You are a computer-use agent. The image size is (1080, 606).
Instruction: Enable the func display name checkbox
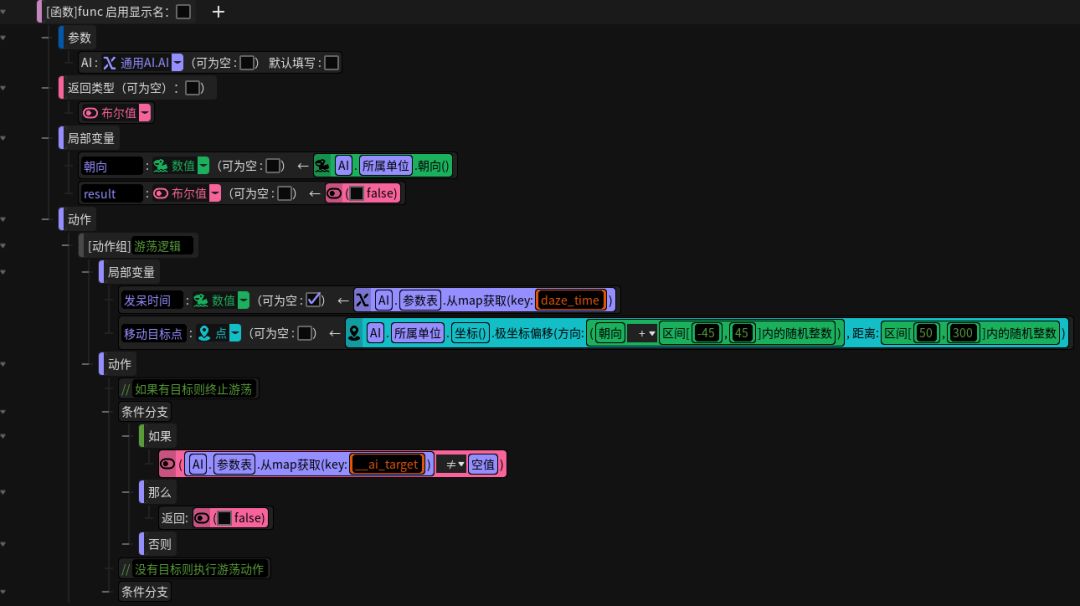(x=183, y=12)
